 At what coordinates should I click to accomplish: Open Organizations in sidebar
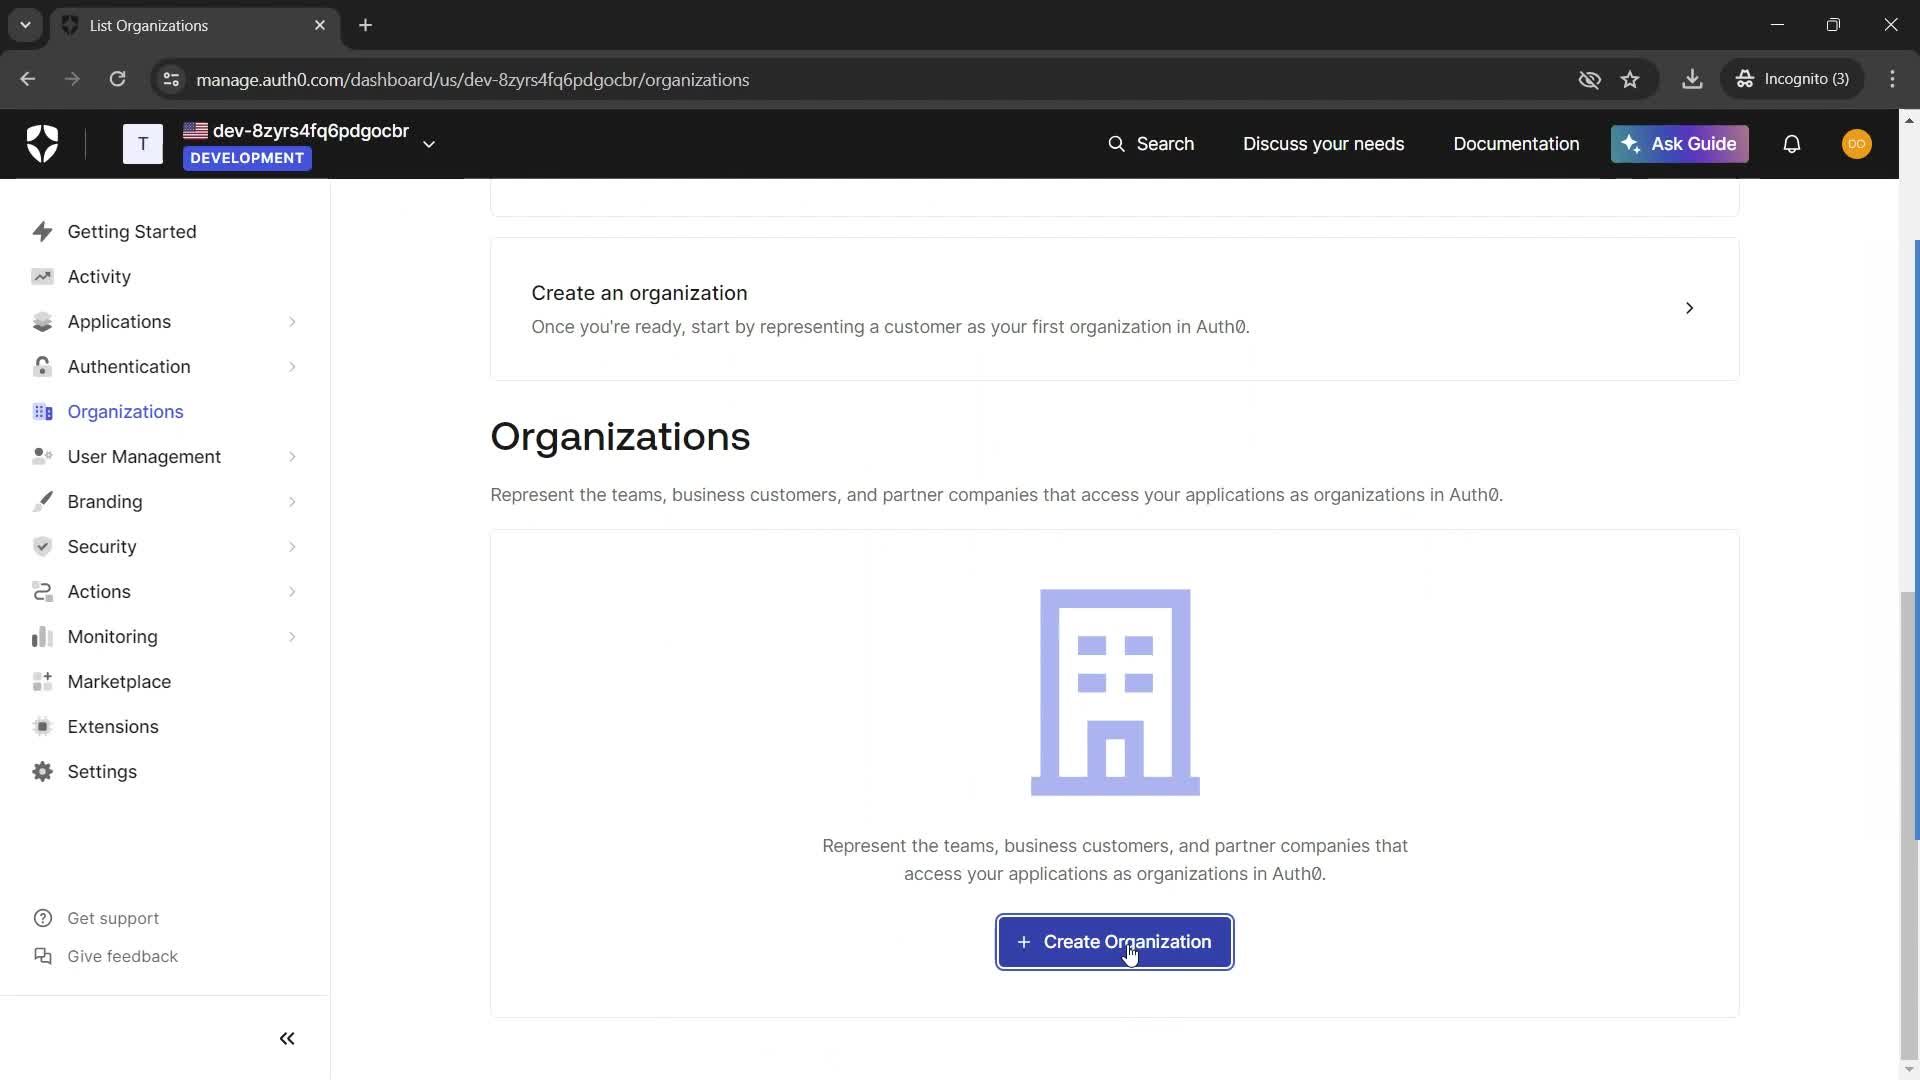pos(125,412)
